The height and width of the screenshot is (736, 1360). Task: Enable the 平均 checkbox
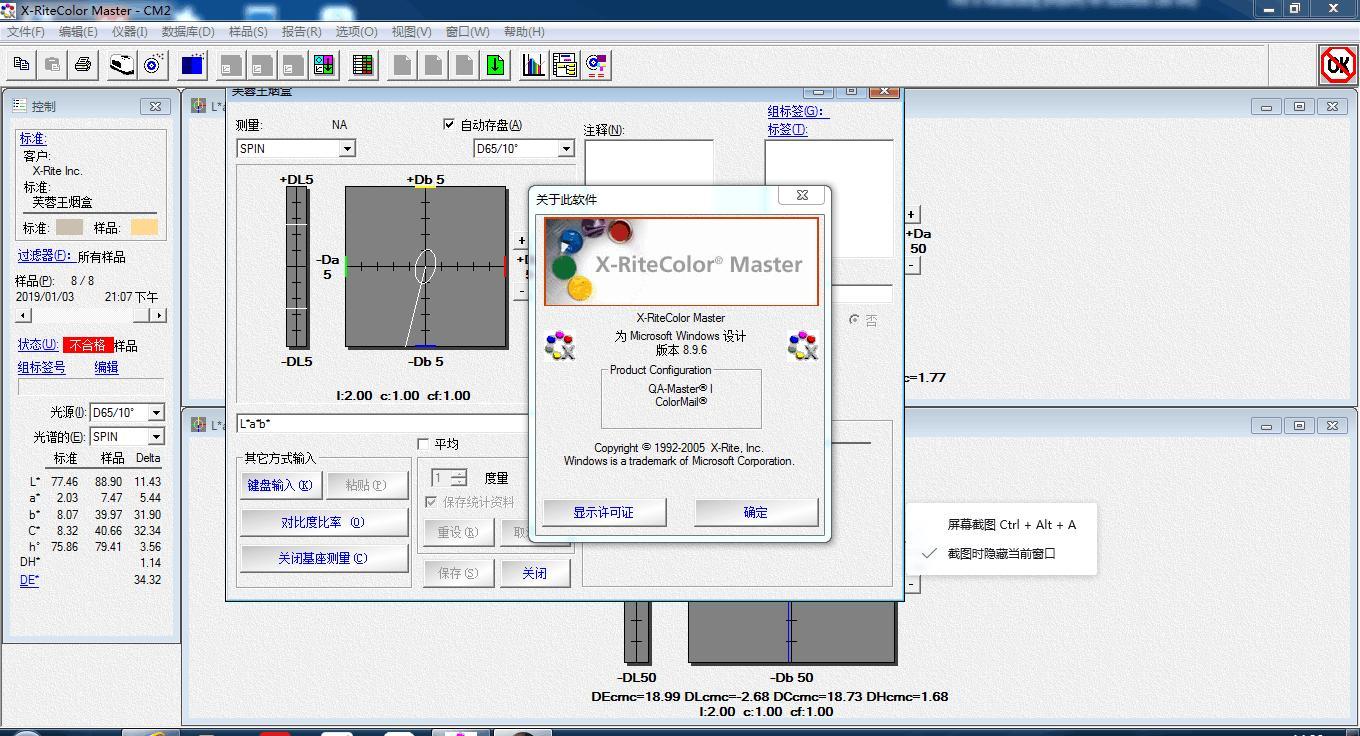tap(423, 444)
